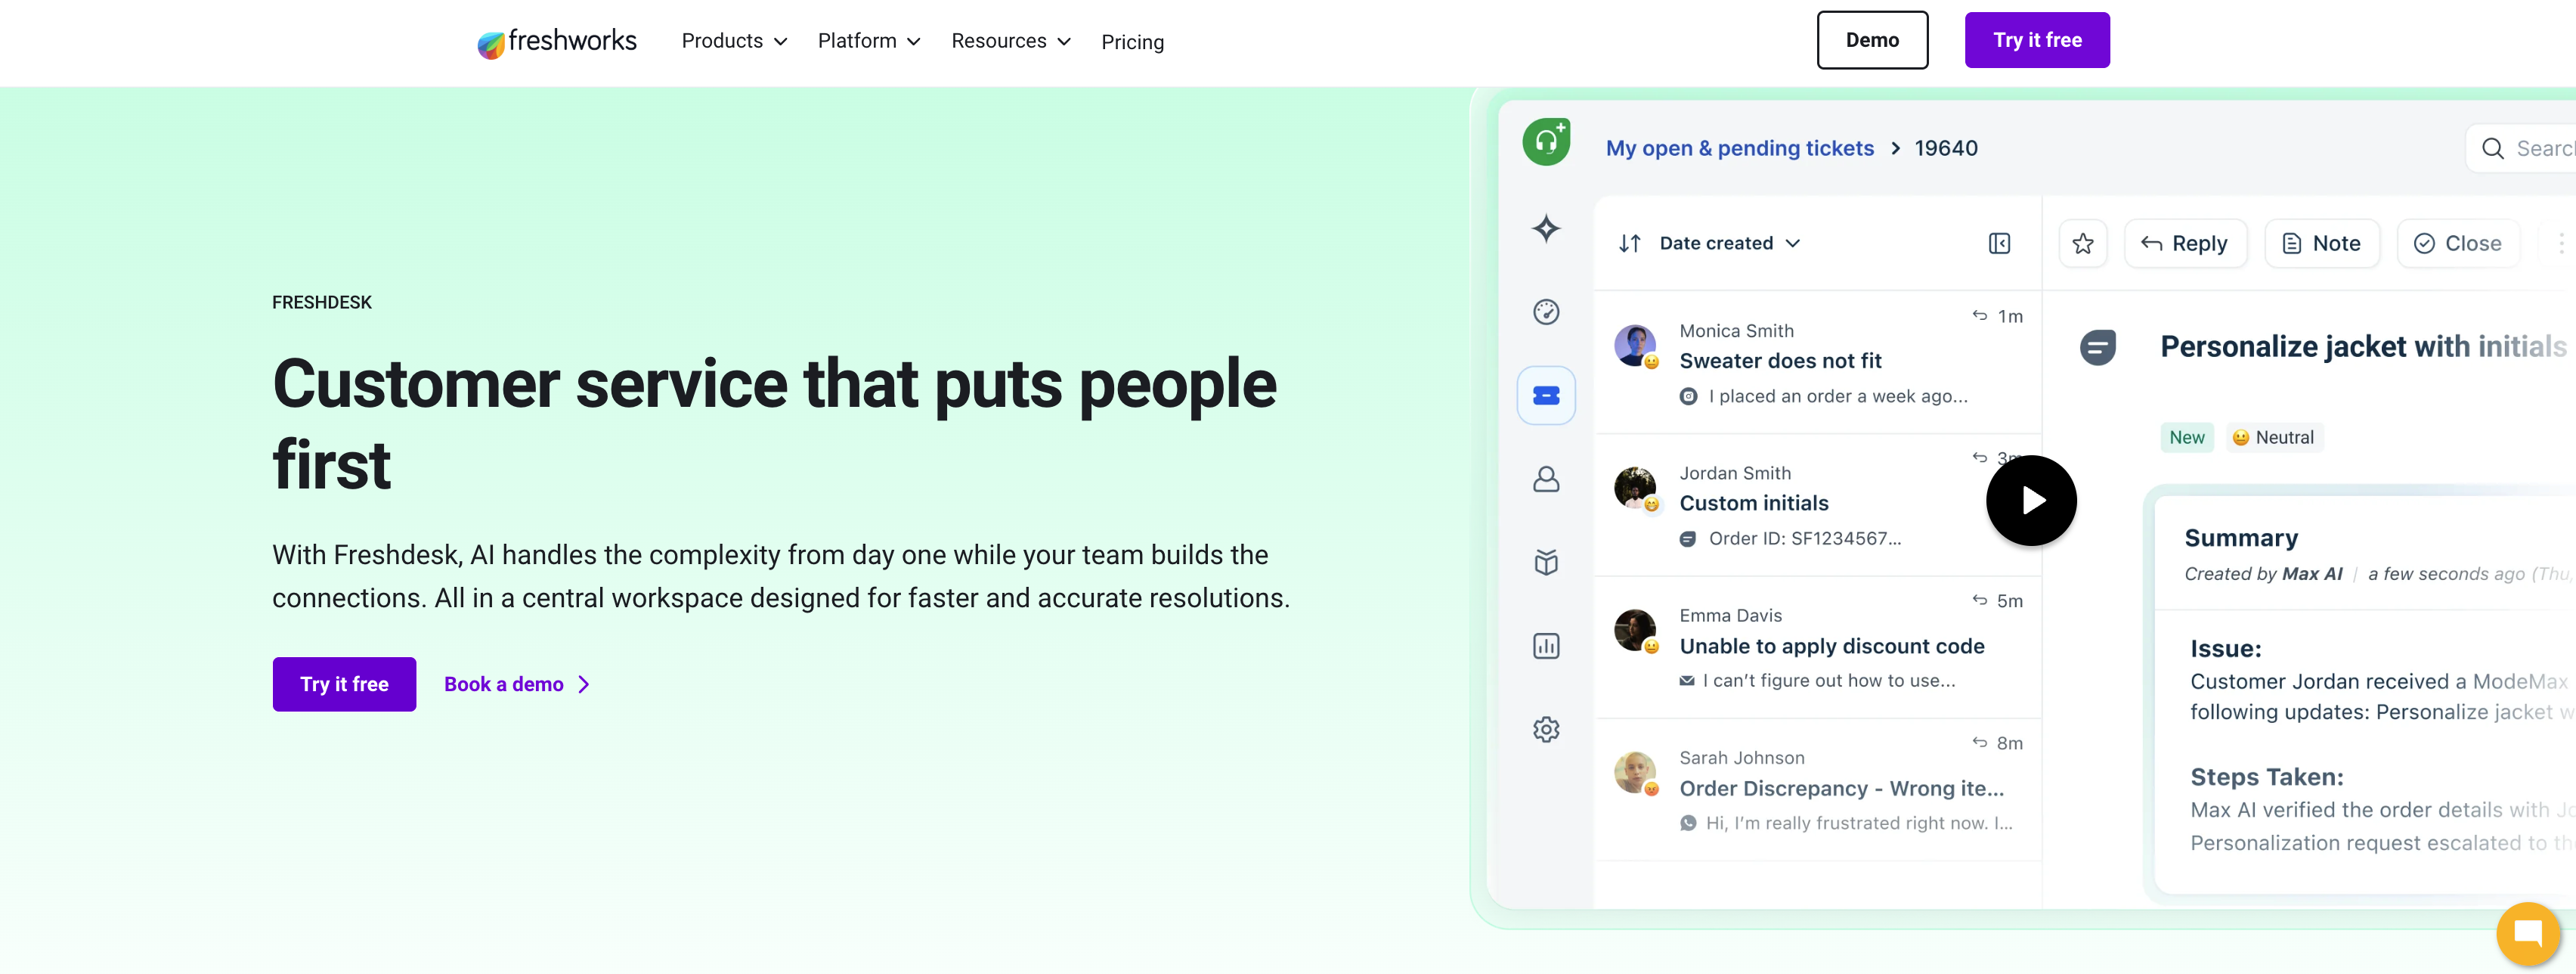Viewport: 2576px width, 974px height.
Task: Click Jordan Smith's avatar
Action: (1635, 488)
